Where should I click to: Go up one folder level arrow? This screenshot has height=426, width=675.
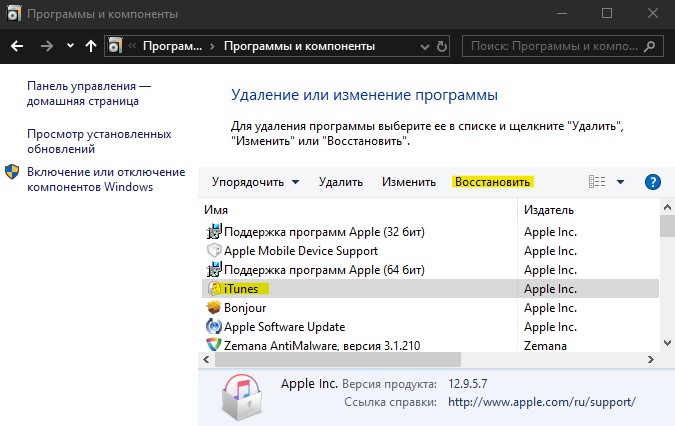[x=91, y=46]
